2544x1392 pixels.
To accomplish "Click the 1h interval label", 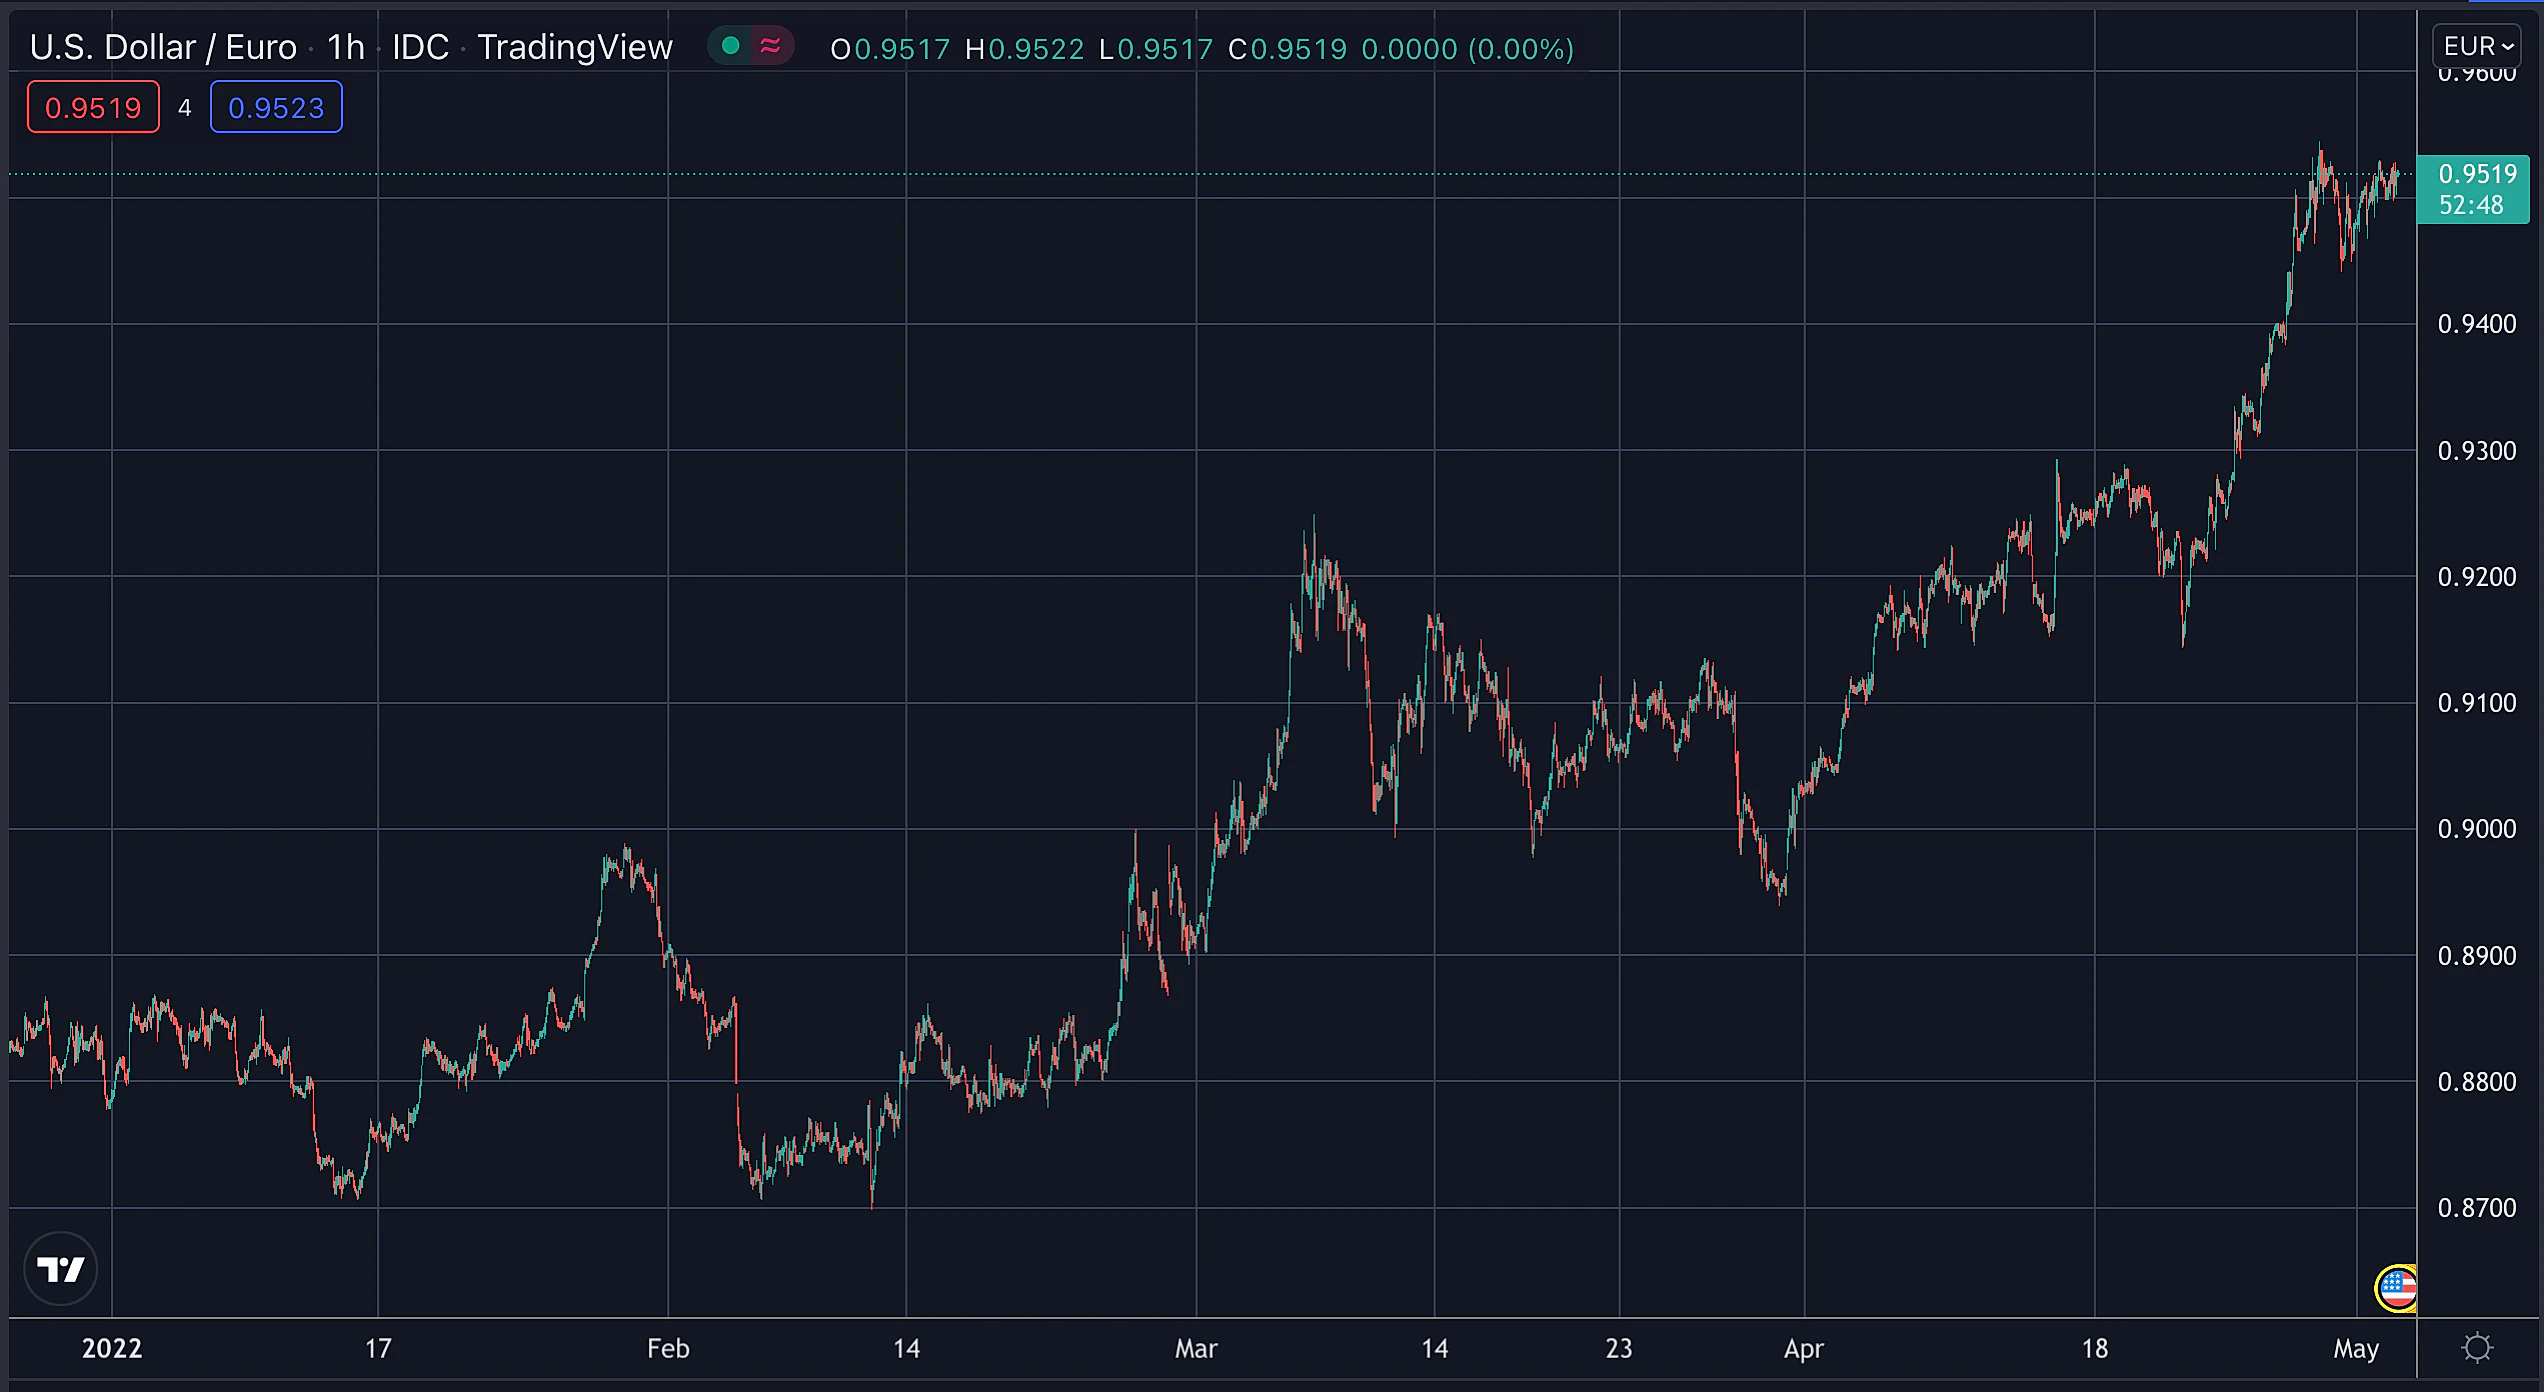I will (x=346, y=47).
